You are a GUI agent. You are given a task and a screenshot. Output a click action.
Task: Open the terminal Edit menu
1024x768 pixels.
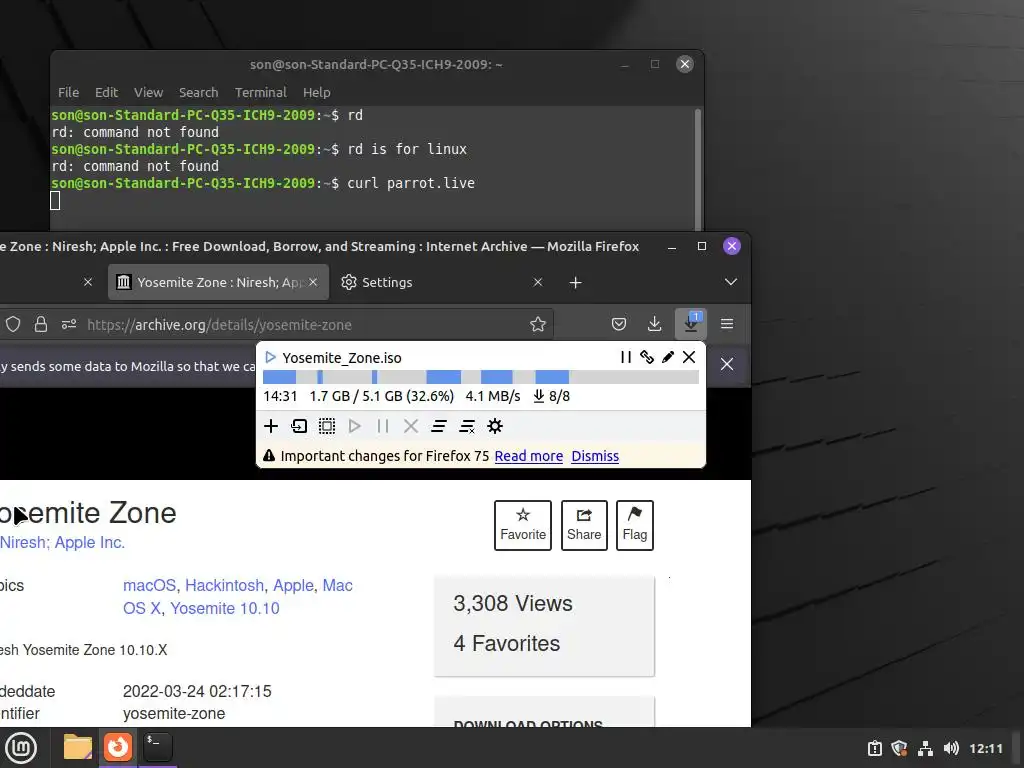point(106,92)
